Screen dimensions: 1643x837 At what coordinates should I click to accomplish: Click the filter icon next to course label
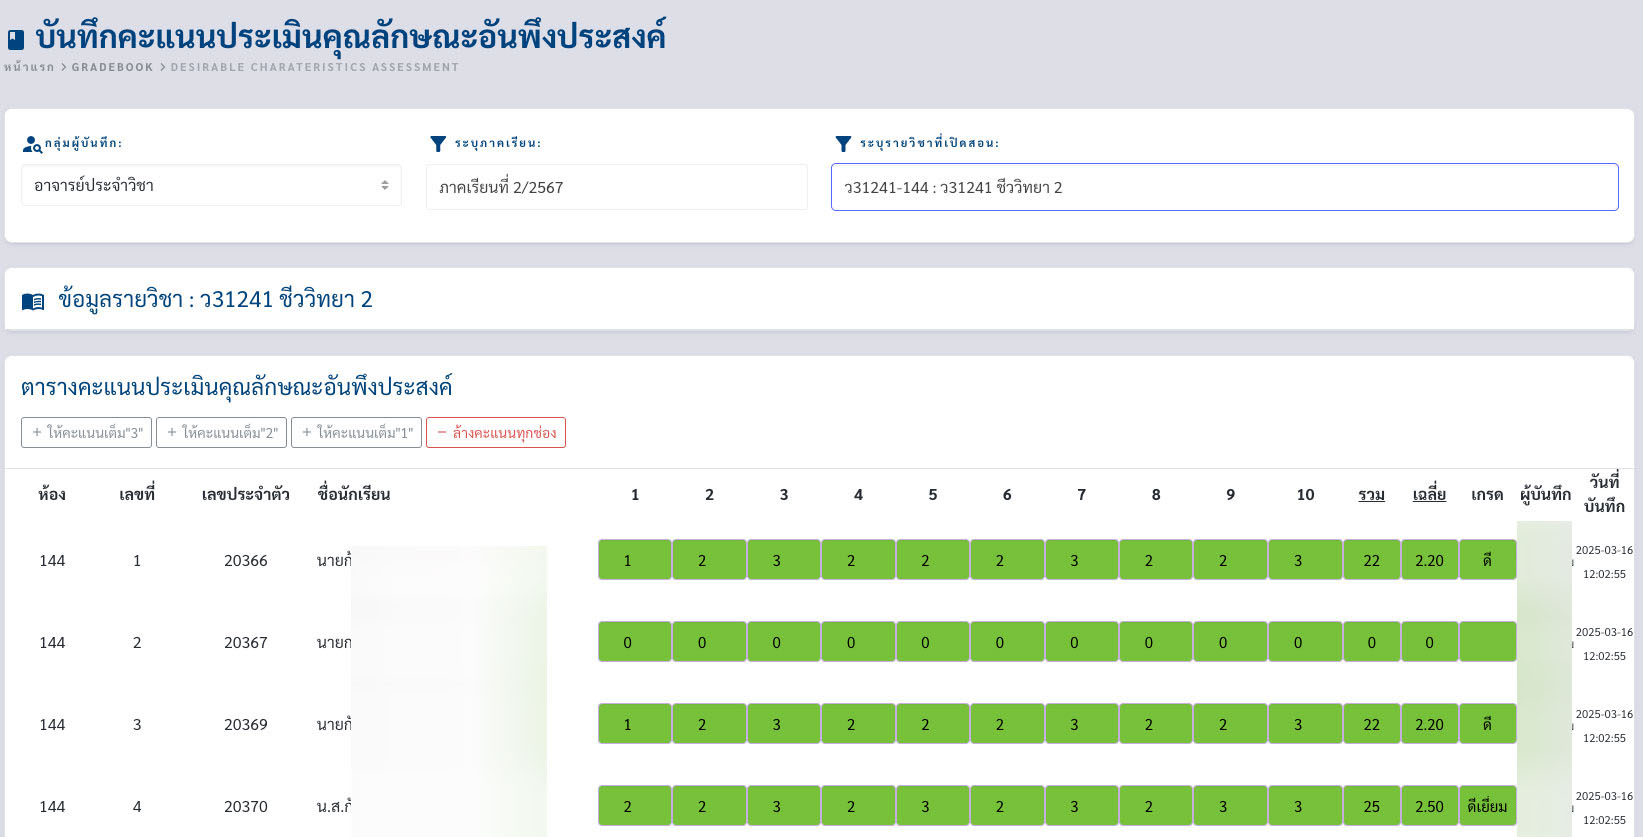click(843, 144)
